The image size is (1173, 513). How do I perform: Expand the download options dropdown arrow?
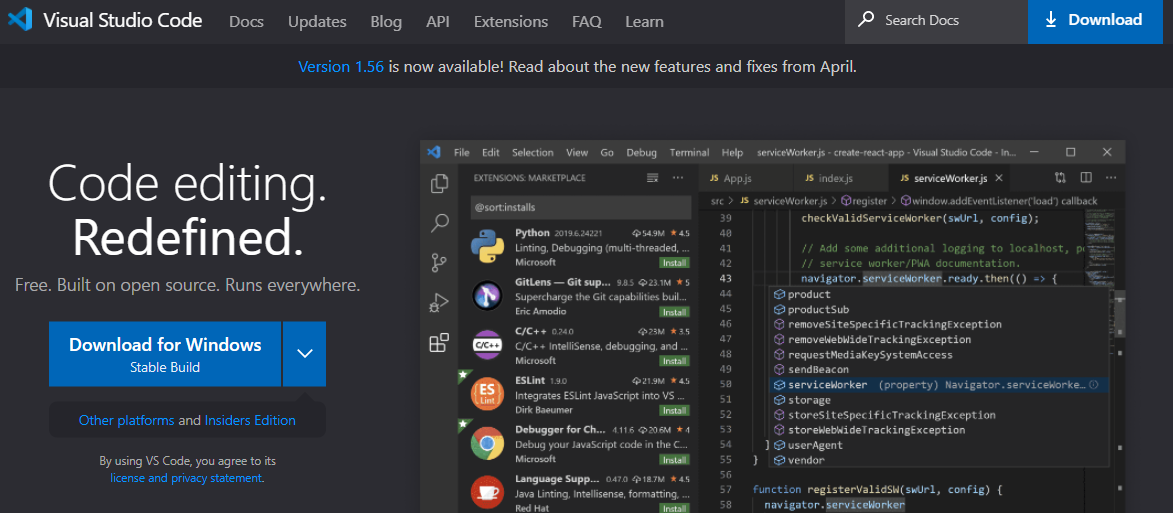[305, 354]
